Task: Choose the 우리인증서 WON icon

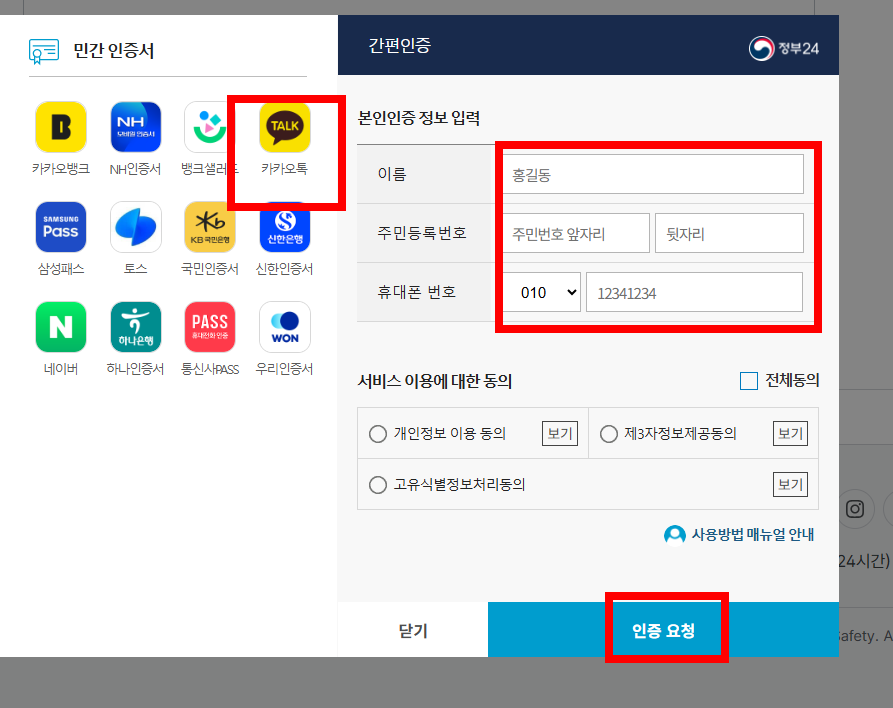Action: 283,327
